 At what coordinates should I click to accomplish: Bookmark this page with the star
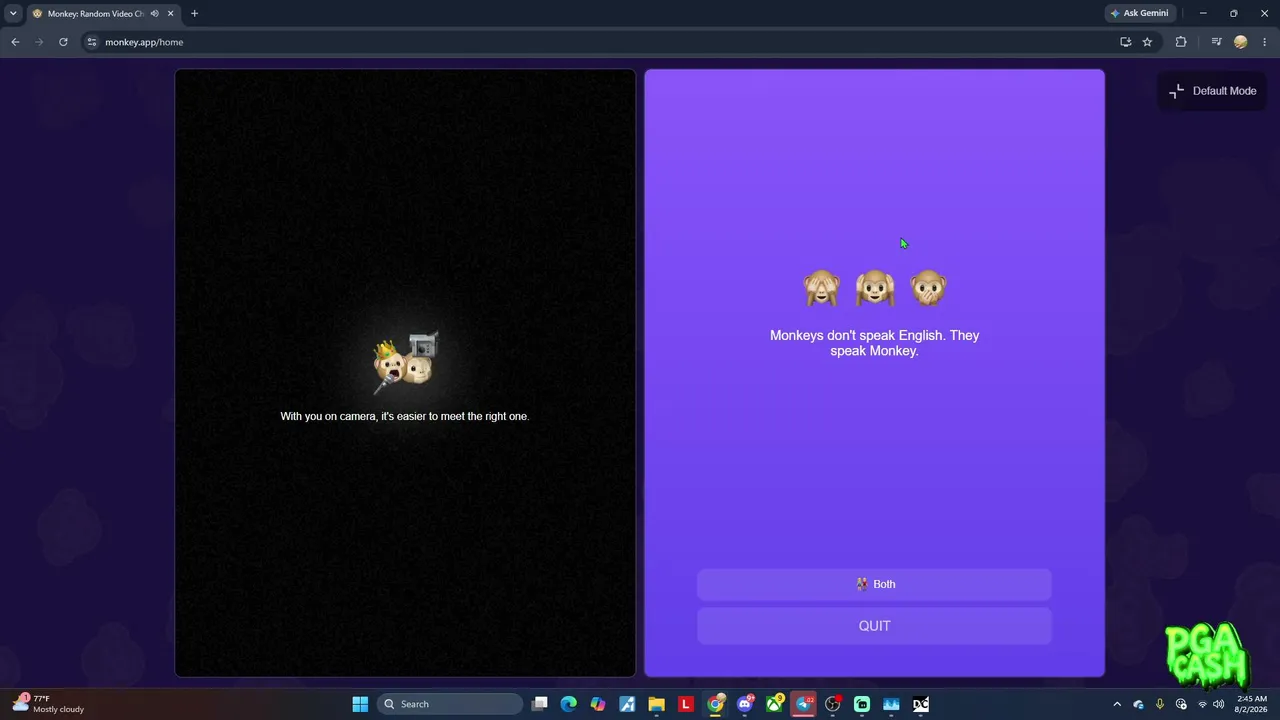pyautogui.click(x=1147, y=42)
